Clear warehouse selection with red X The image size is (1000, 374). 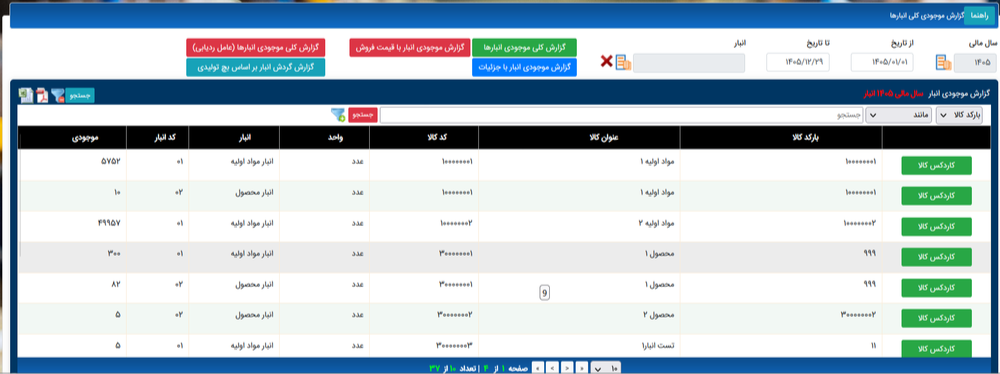607,62
